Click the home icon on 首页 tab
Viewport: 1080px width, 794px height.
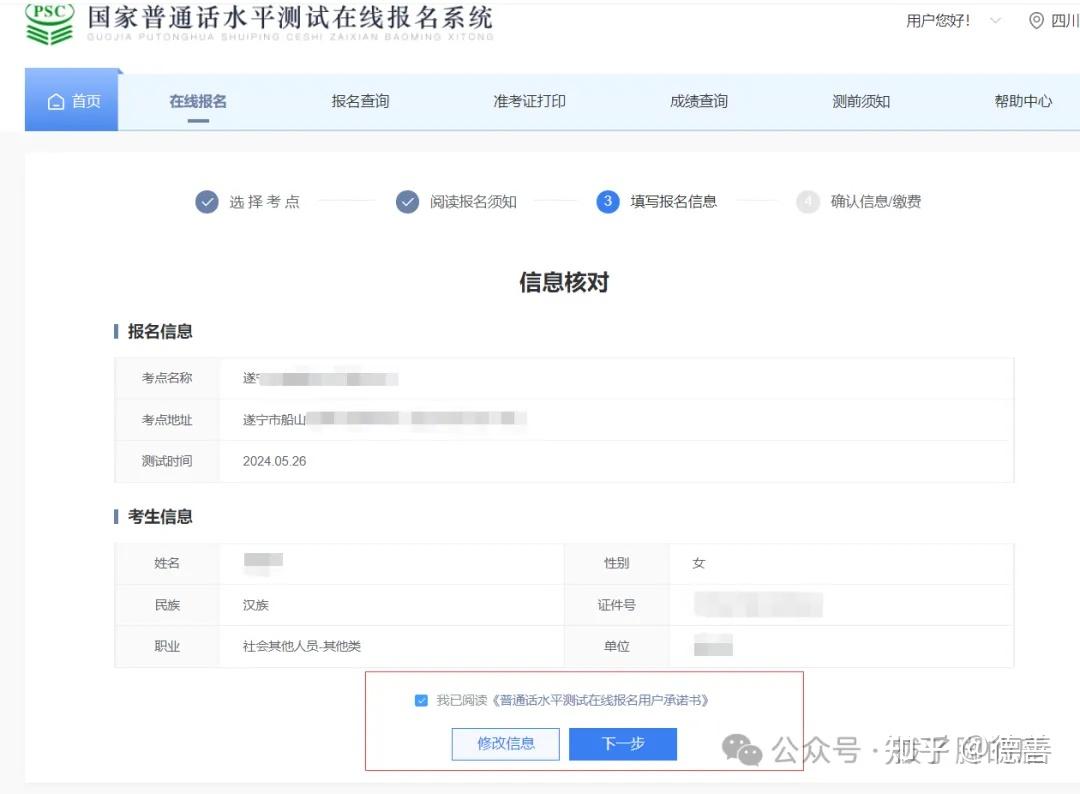click(x=56, y=99)
